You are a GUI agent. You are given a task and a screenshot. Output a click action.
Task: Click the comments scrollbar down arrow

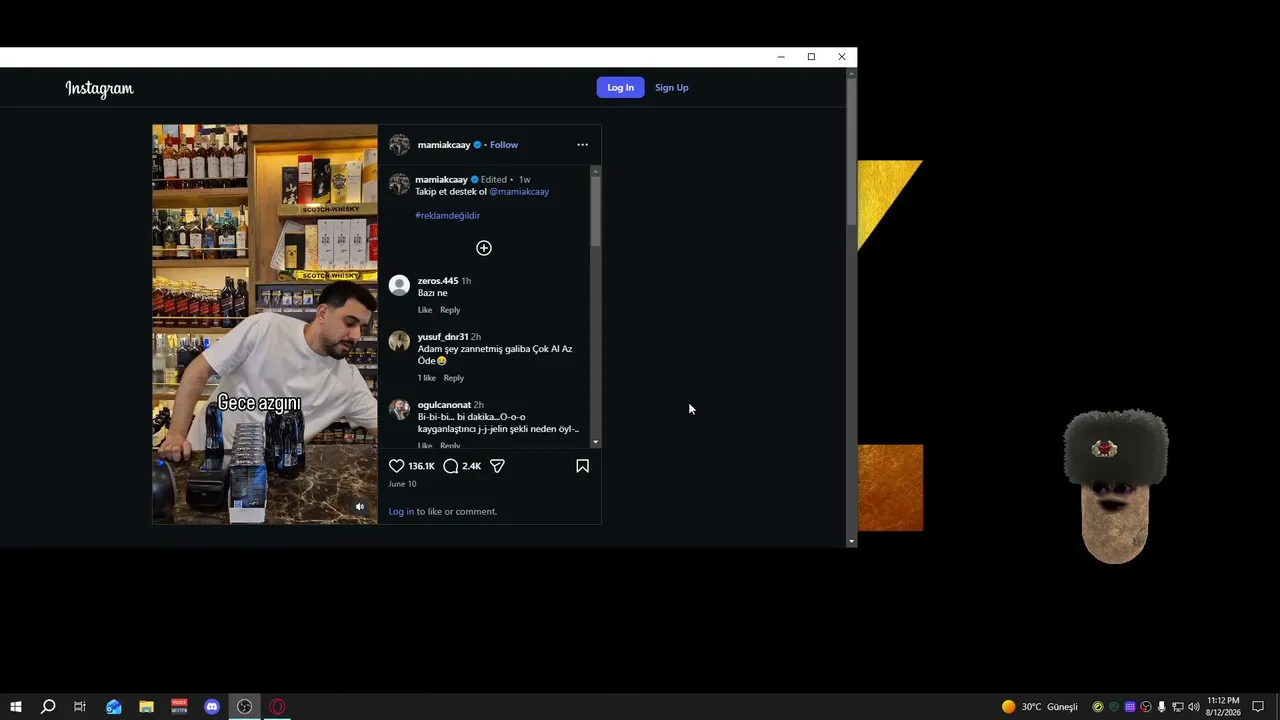click(x=596, y=442)
